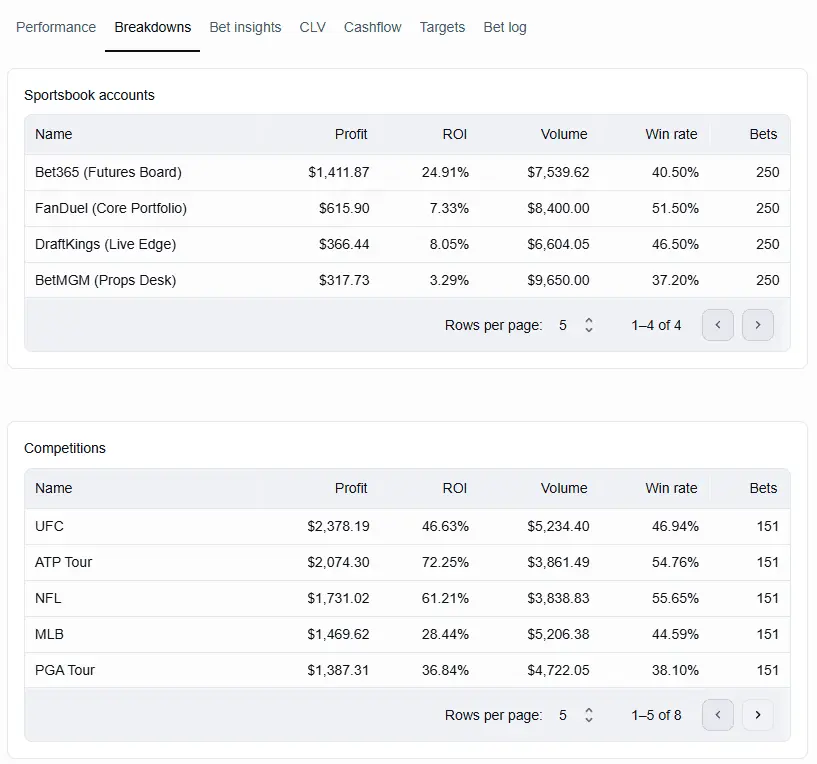
Task: Sort Sportsbook accounts by Volume column
Action: click(x=564, y=134)
